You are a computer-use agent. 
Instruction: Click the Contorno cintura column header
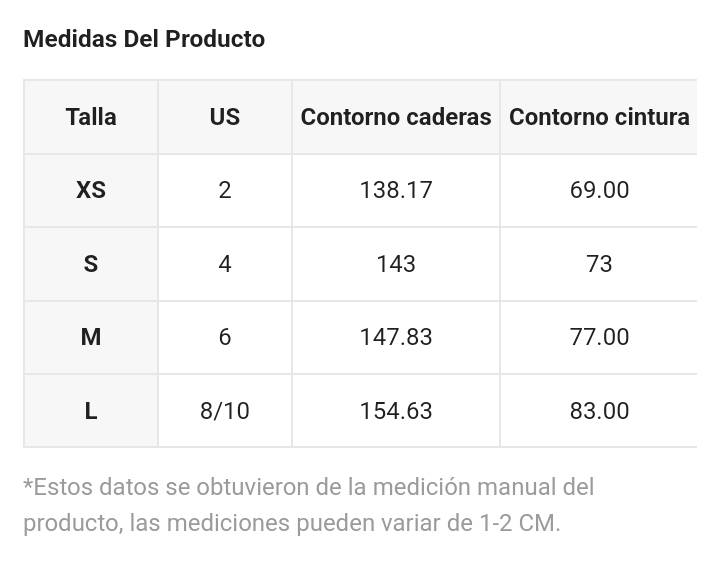click(599, 117)
